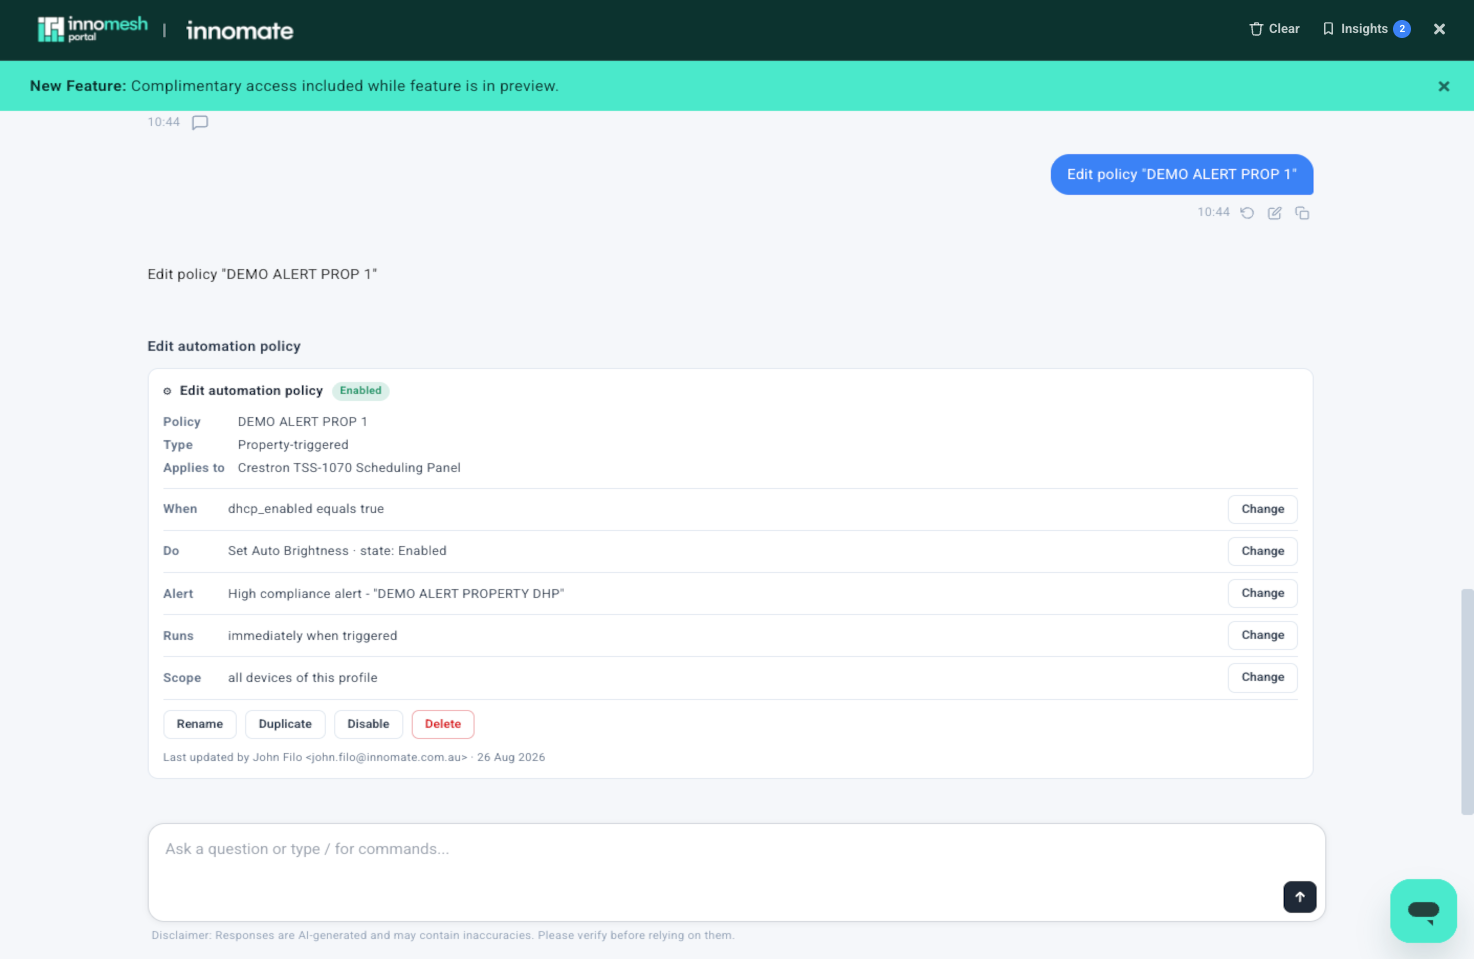The height and width of the screenshot is (959, 1474).
Task: Click the Insights count badge
Action: [1402, 29]
